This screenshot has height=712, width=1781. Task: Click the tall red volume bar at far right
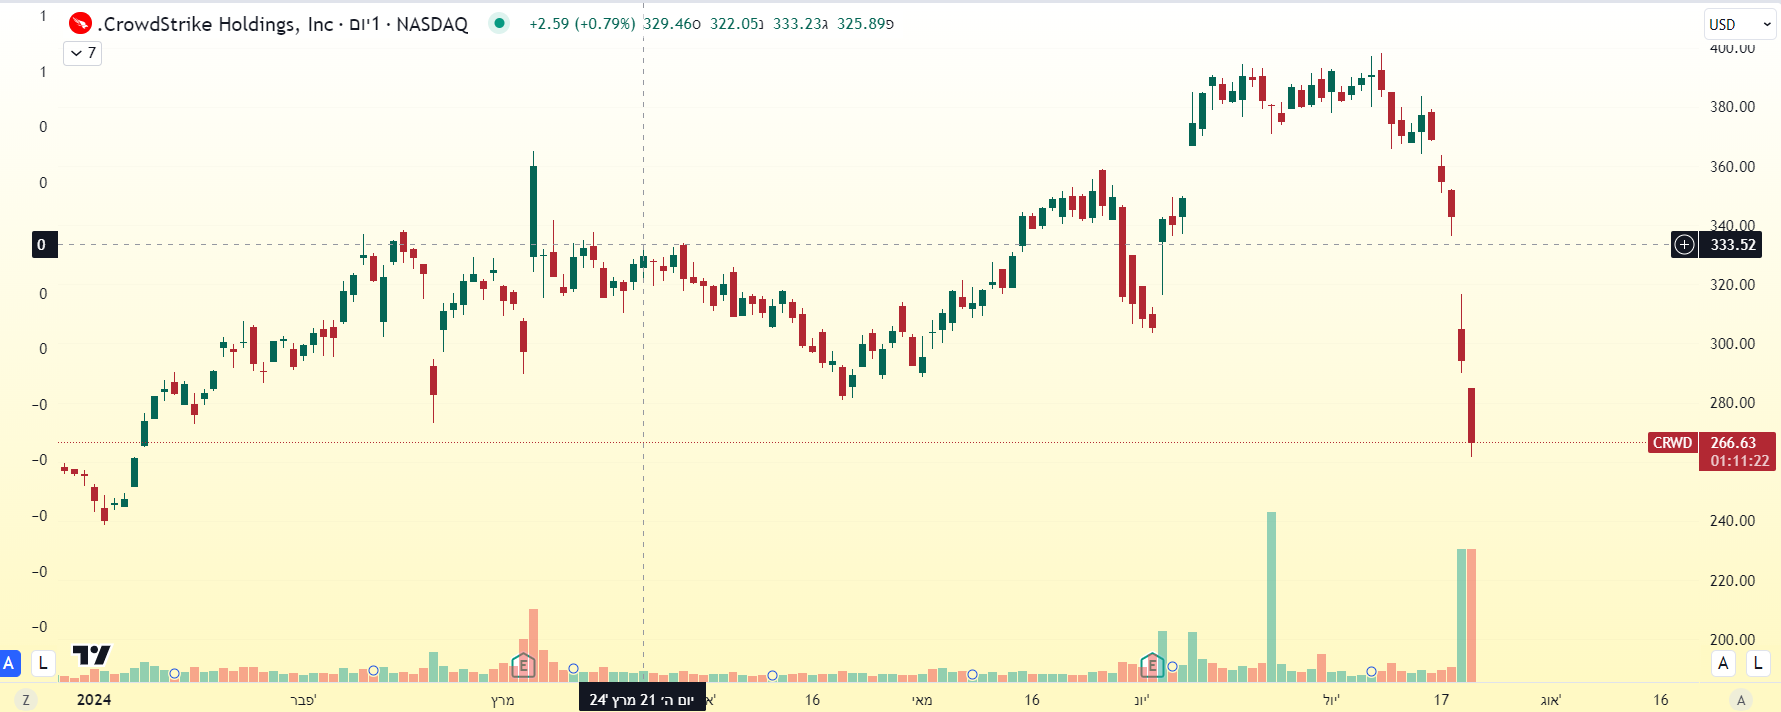(x=1471, y=615)
